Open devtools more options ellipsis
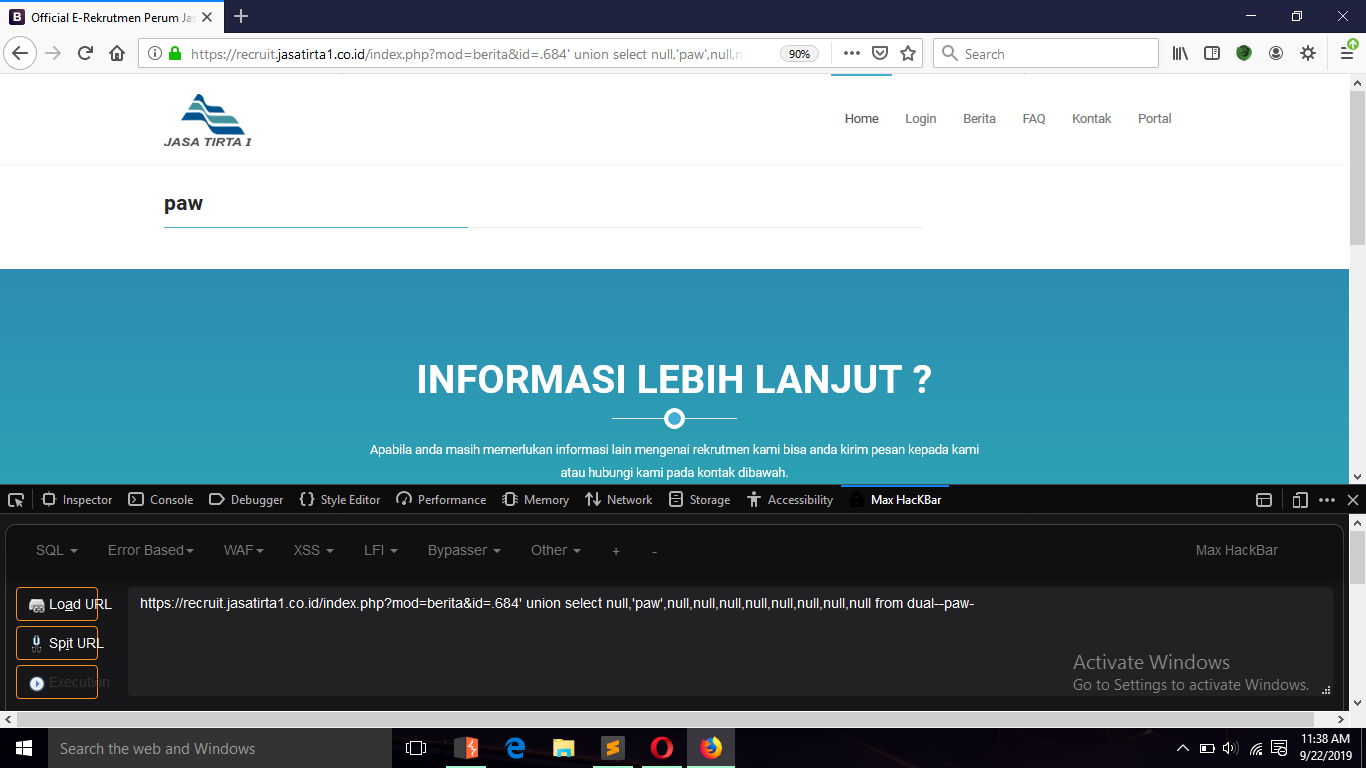 click(1327, 500)
